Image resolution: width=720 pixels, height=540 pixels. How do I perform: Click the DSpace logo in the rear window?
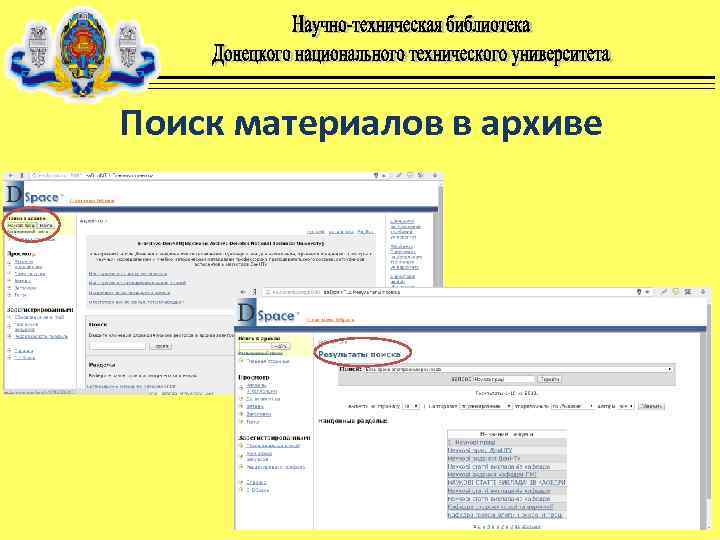click(33, 196)
